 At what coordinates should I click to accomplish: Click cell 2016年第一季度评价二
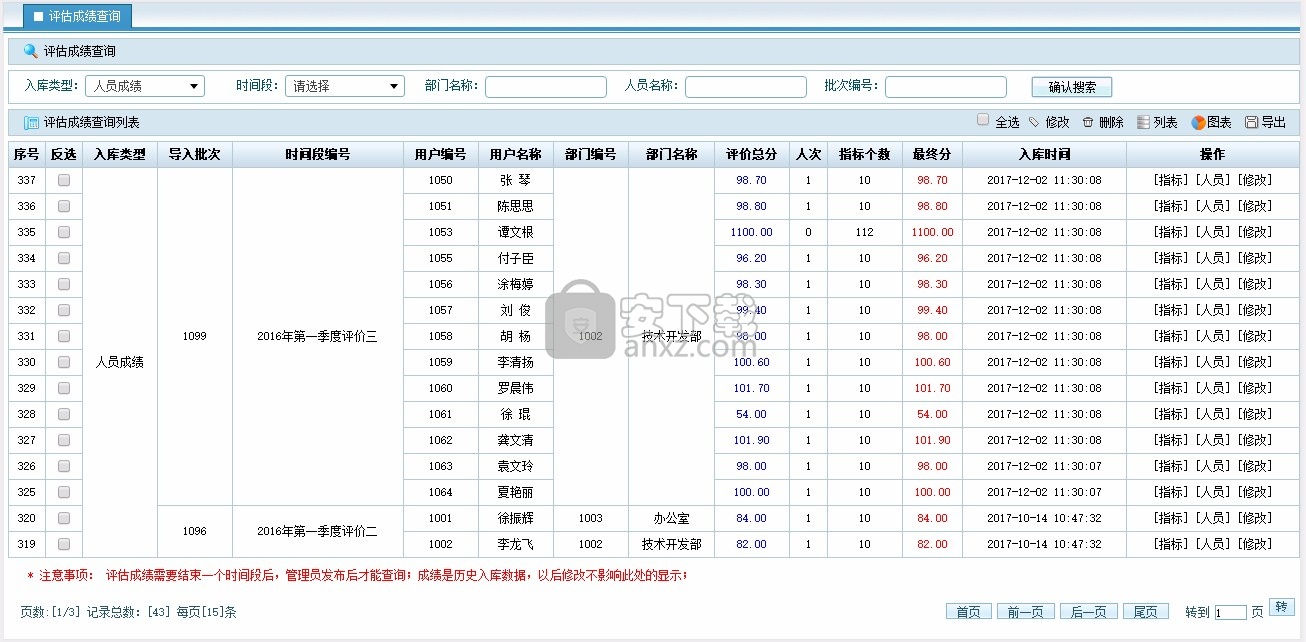(318, 531)
